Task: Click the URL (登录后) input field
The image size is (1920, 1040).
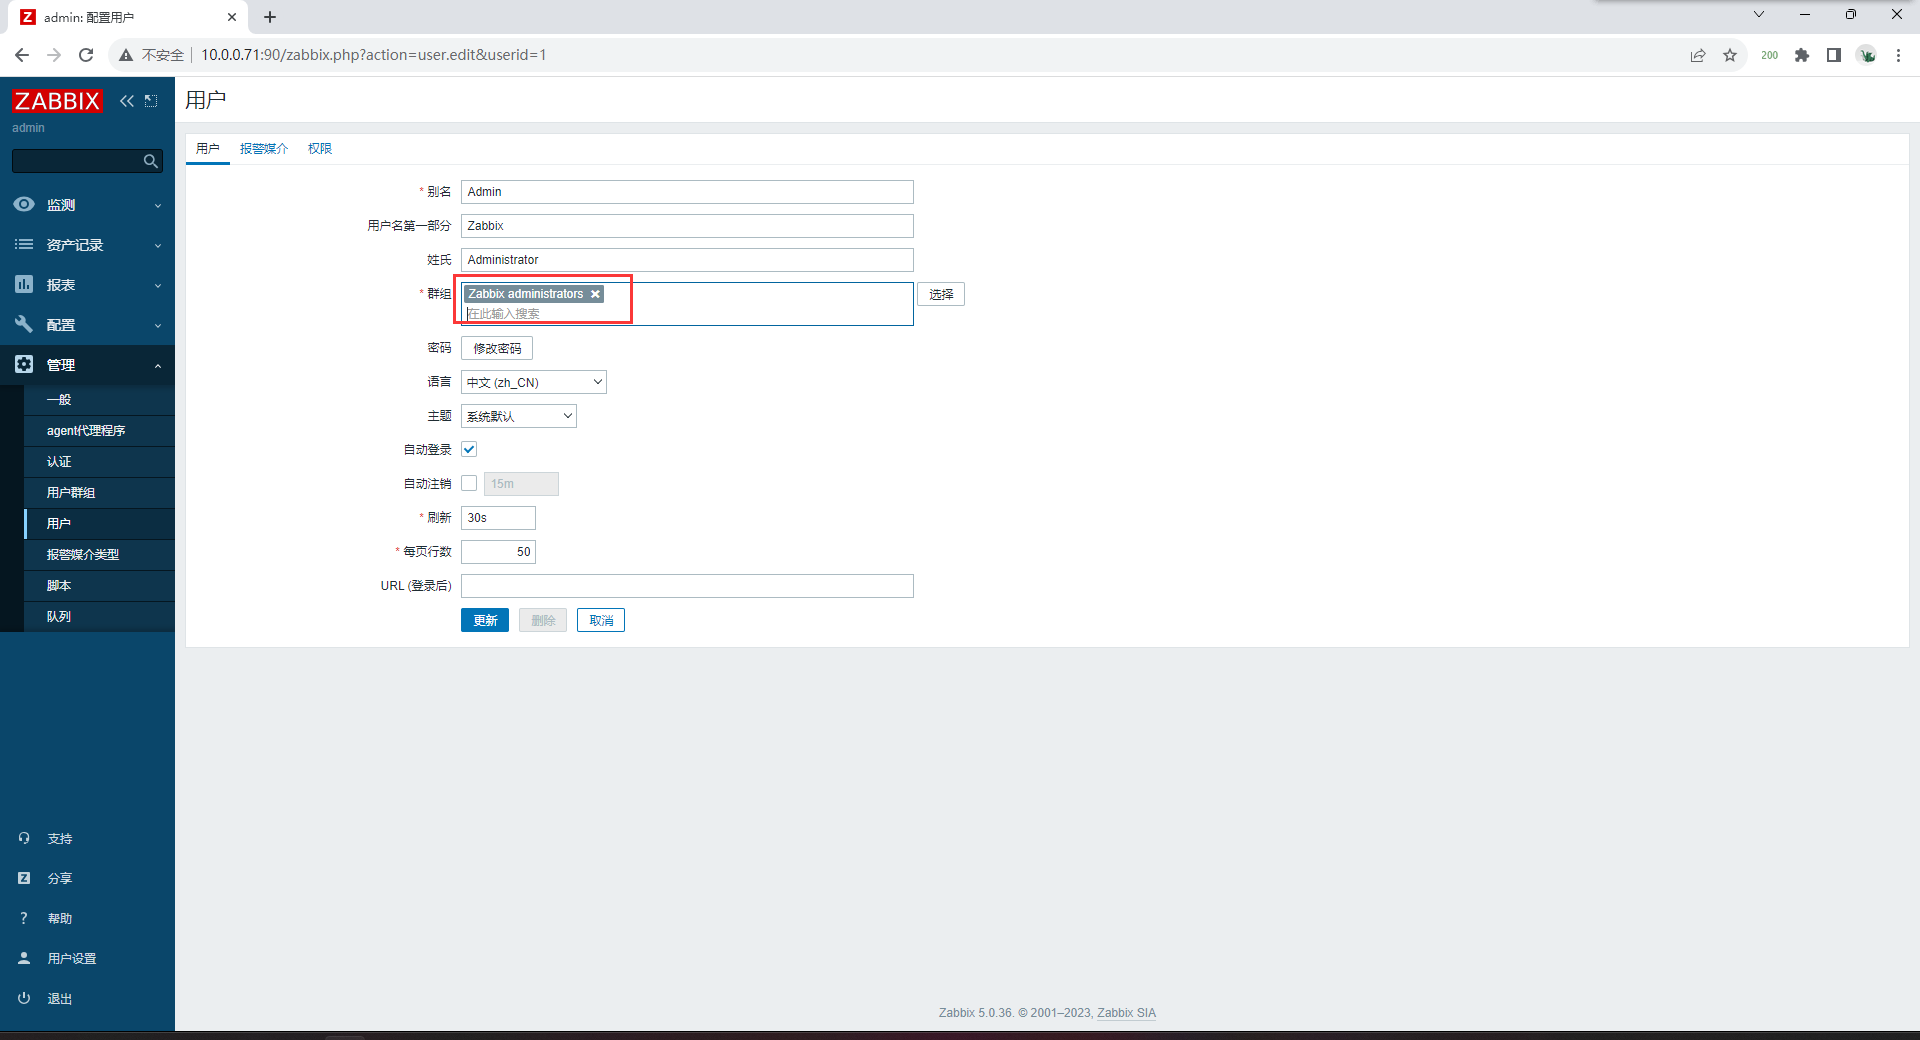Action: (x=687, y=586)
